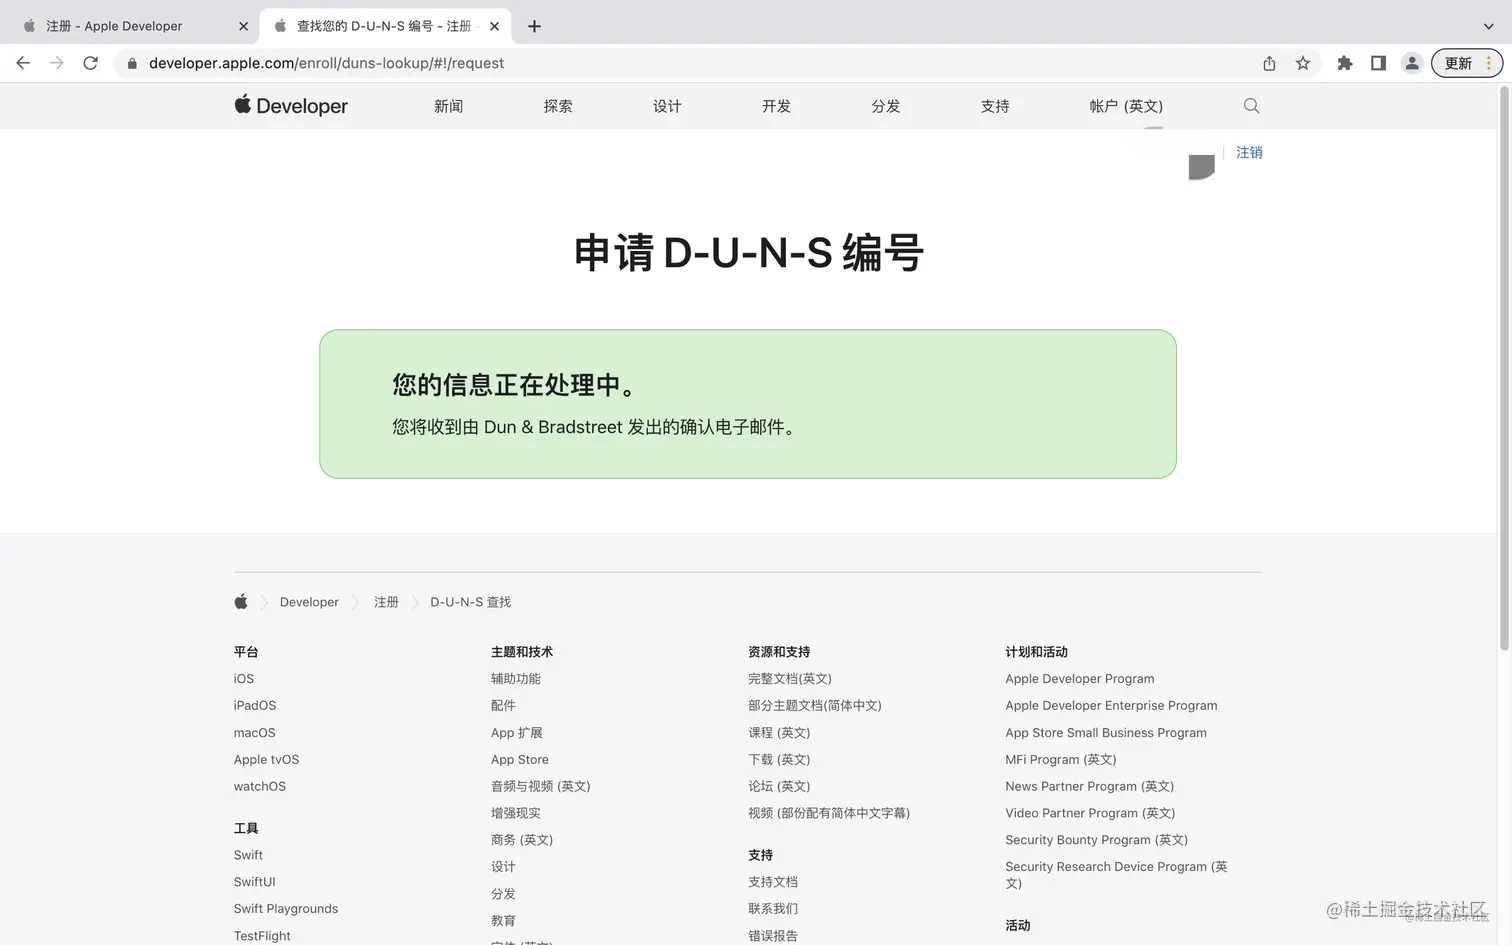Open the 新闻 navigation menu

448,106
